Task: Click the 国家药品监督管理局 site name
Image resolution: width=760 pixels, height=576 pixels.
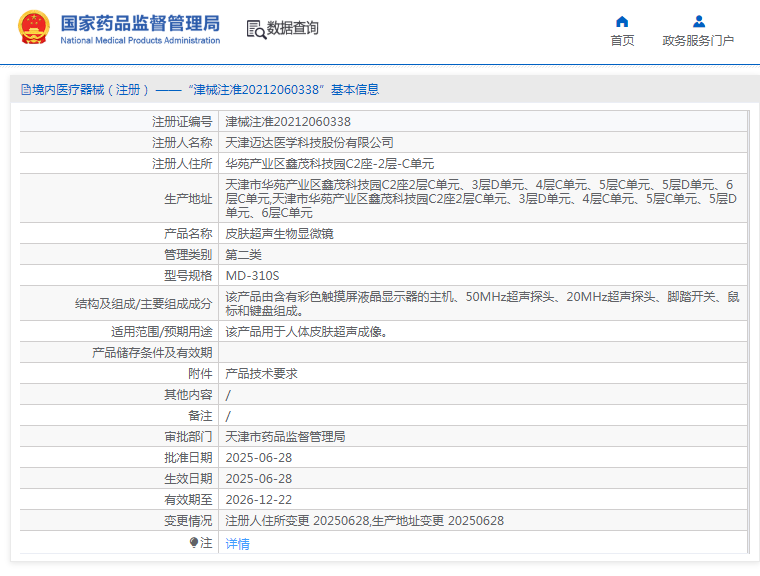Action: tap(140, 23)
